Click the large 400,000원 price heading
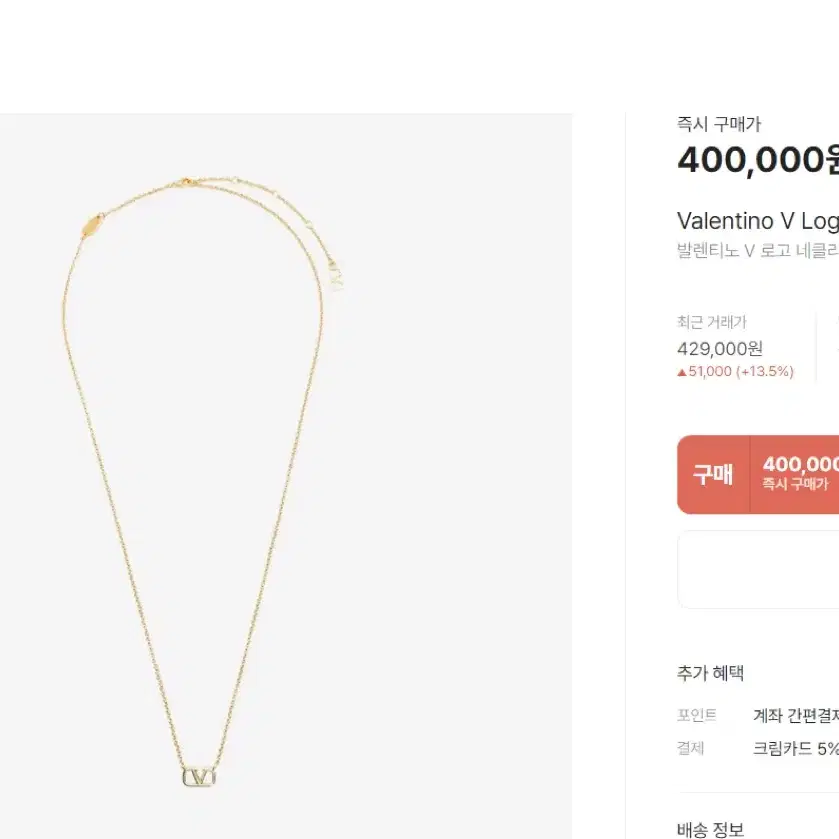Image resolution: width=839 pixels, height=839 pixels. tap(758, 160)
